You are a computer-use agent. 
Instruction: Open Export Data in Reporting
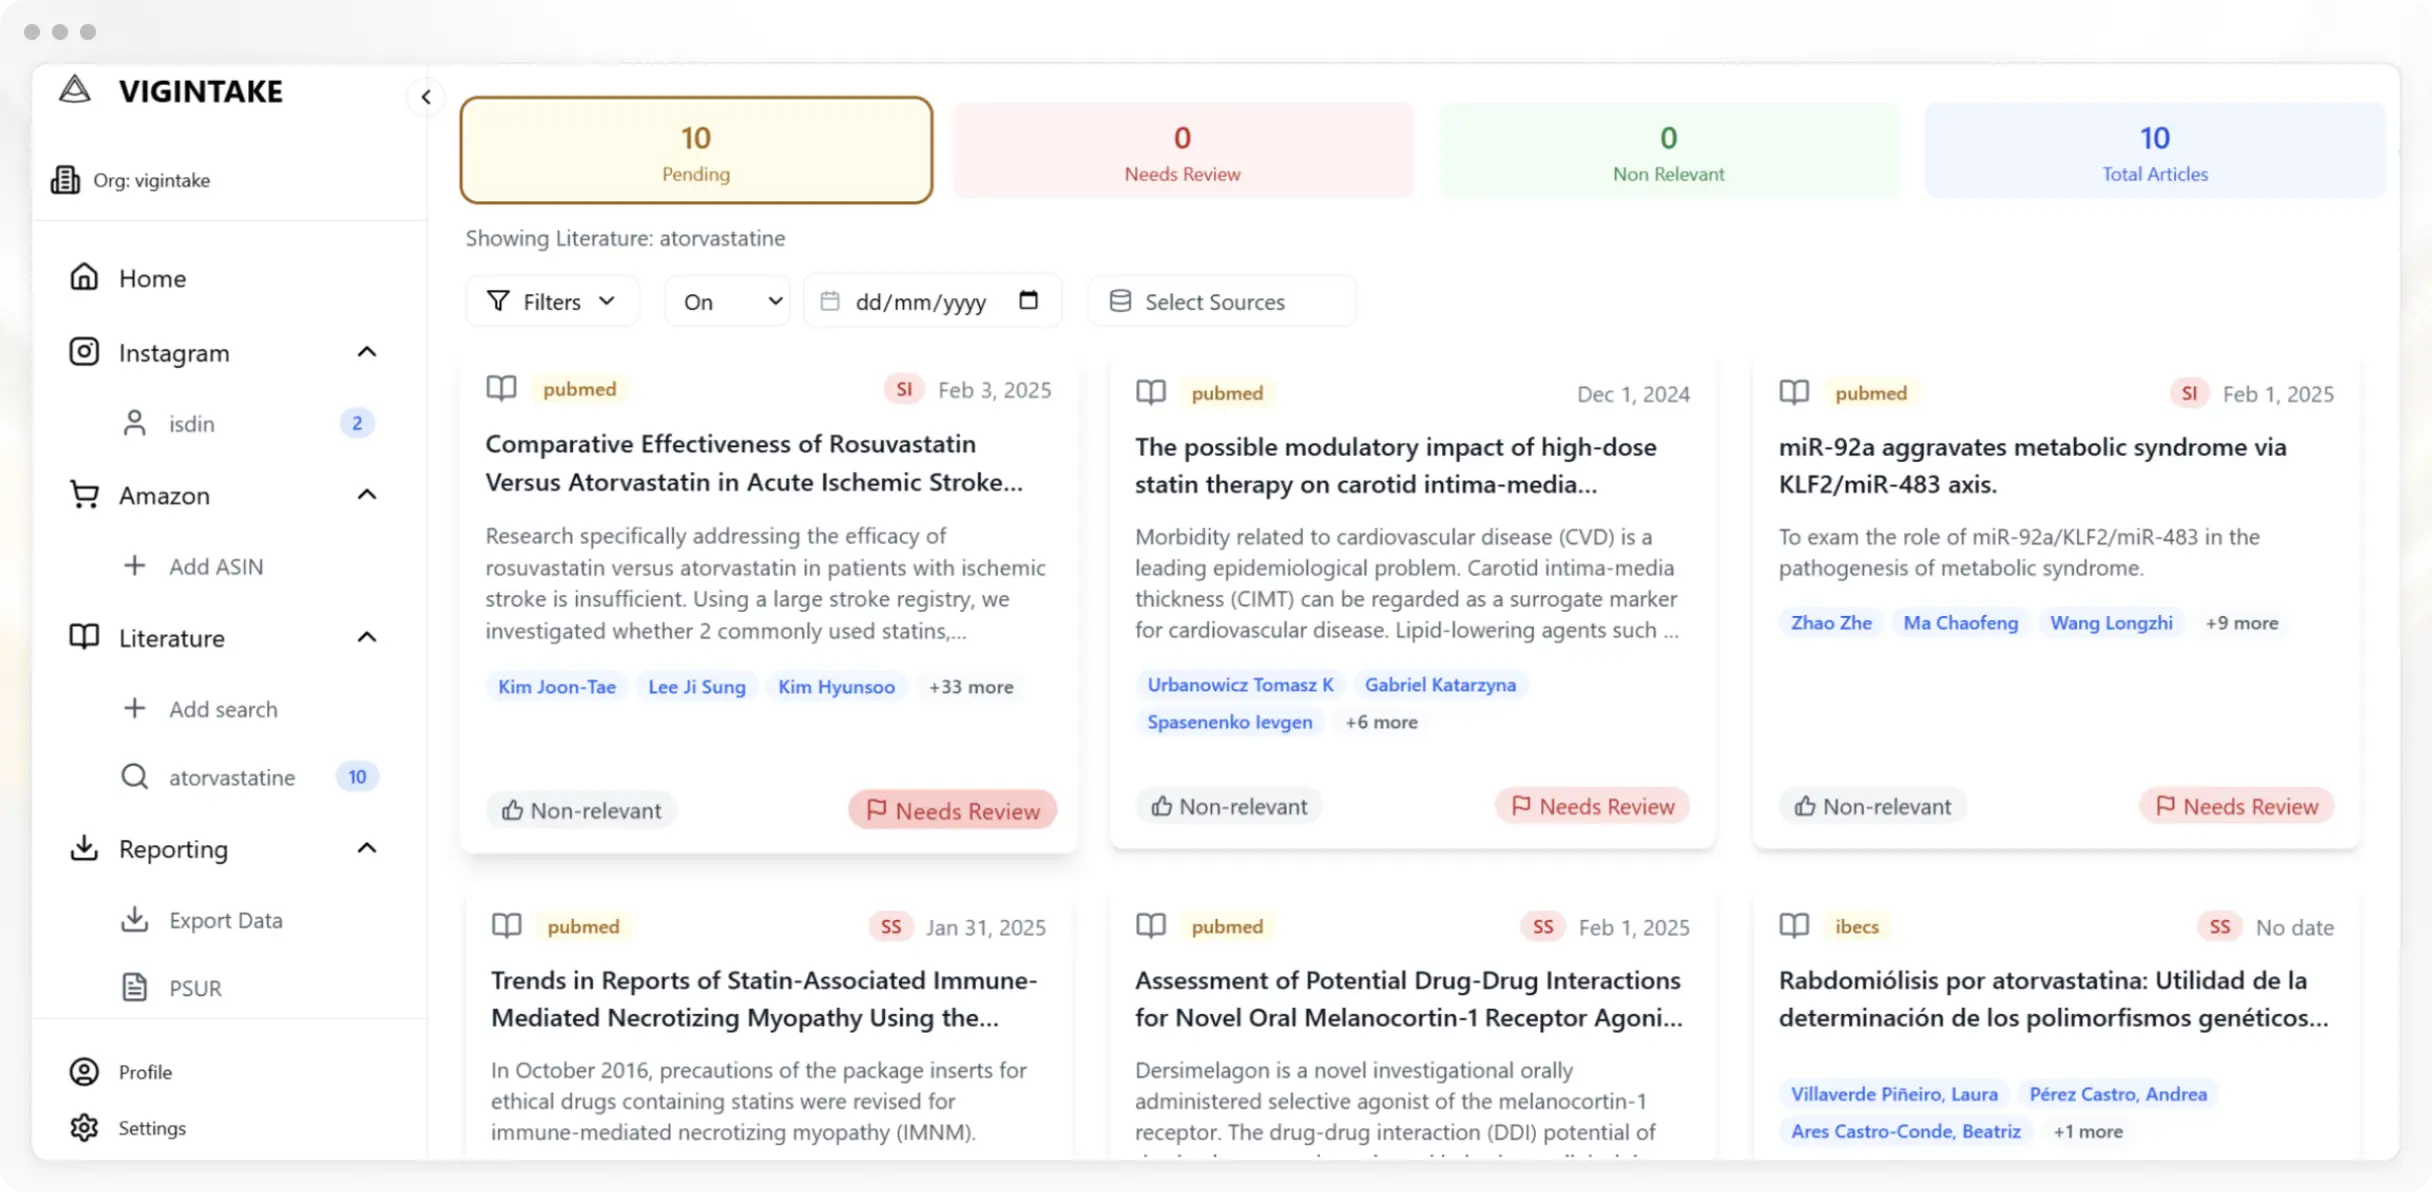click(x=225, y=919)
